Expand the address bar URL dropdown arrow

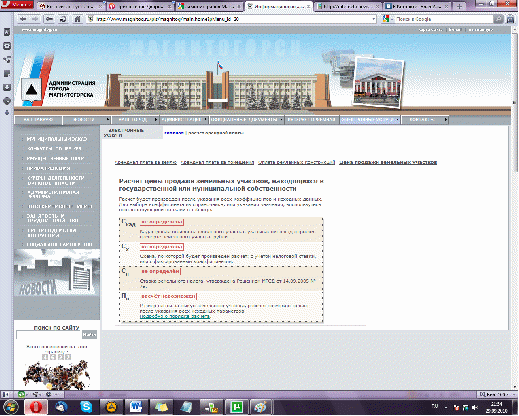tap(374, 19)
